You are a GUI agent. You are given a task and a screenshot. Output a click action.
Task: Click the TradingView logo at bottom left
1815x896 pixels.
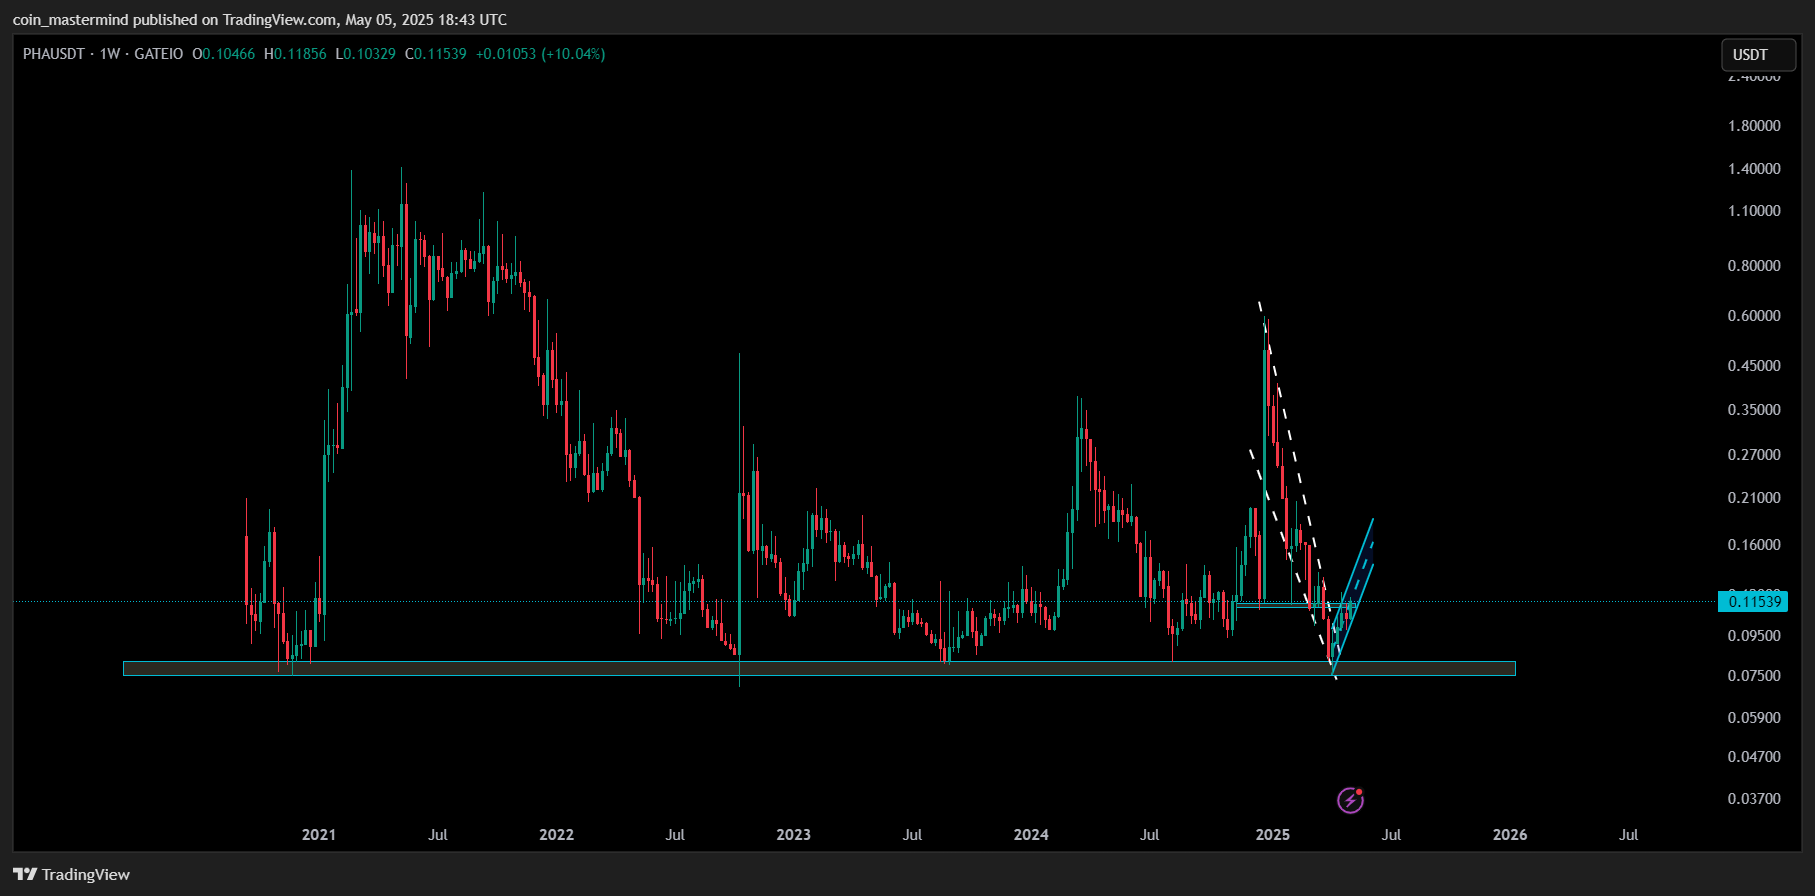[x=71, y=874]
